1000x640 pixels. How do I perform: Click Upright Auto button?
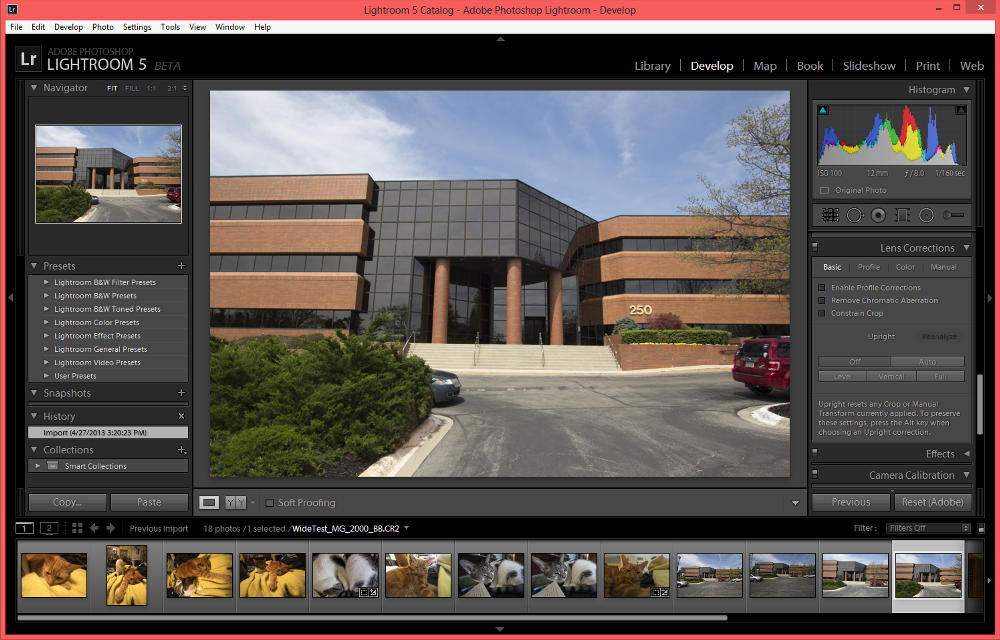click(x=928, y=361)
